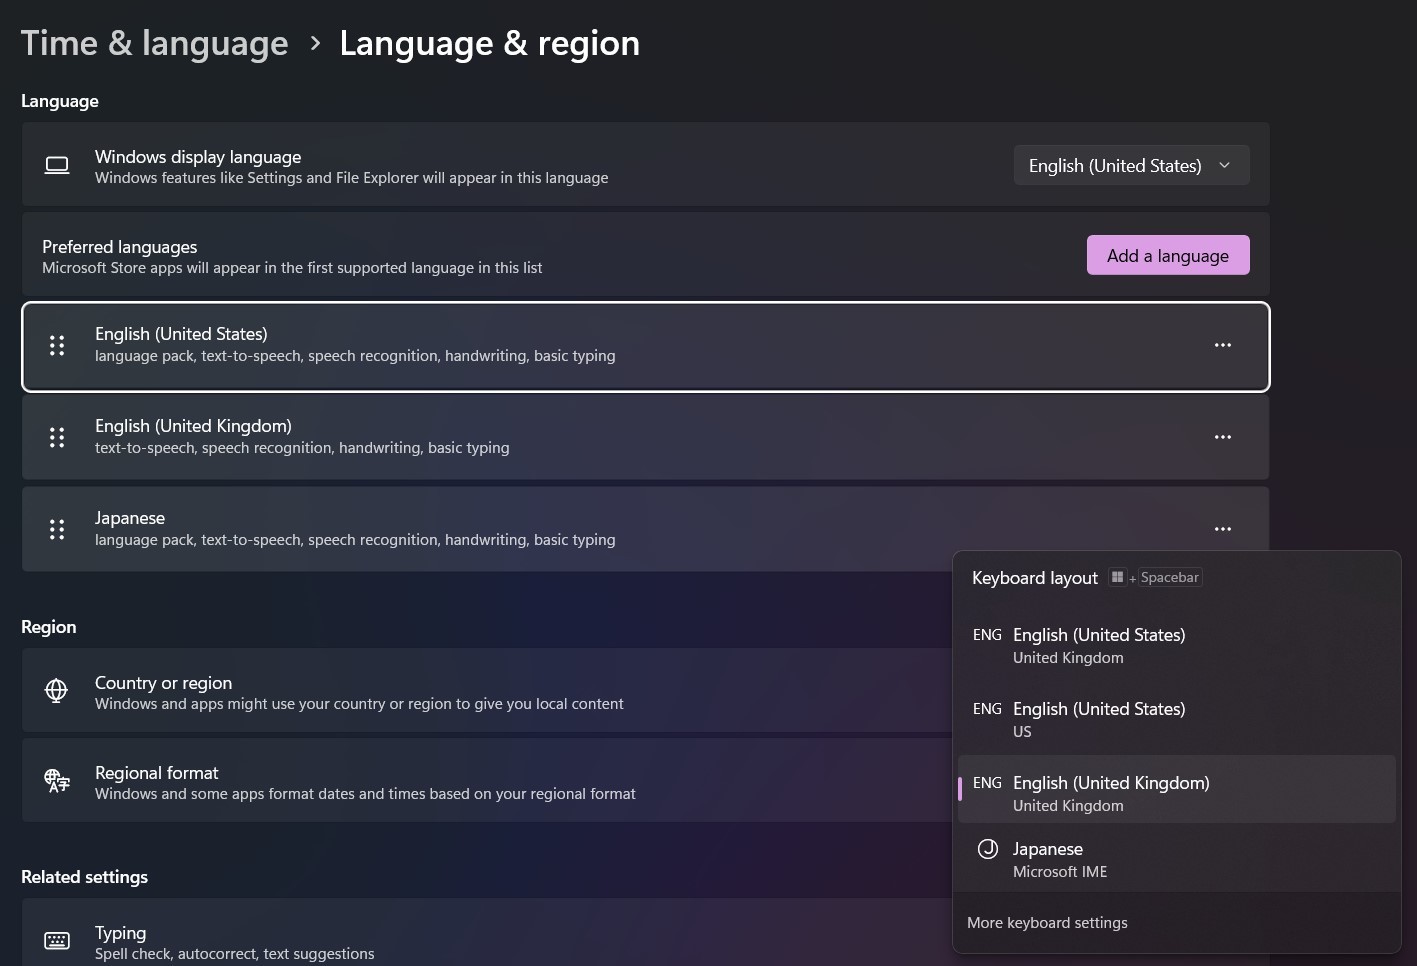Select English (United States) United Kingdom keyboard layout
1417x966 pixels.
pyautogui.click(x=1176, y=645)
